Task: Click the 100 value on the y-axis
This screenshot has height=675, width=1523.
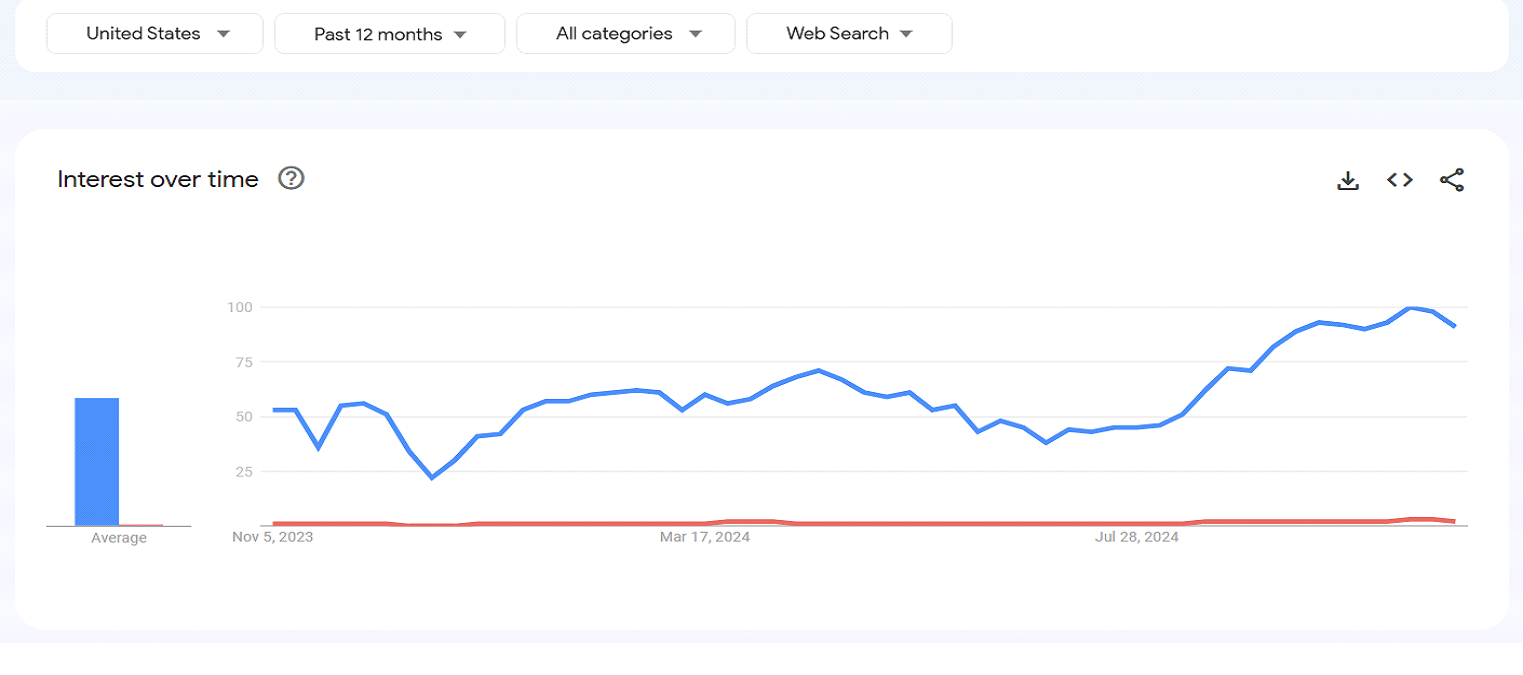Action: (239, 306)
